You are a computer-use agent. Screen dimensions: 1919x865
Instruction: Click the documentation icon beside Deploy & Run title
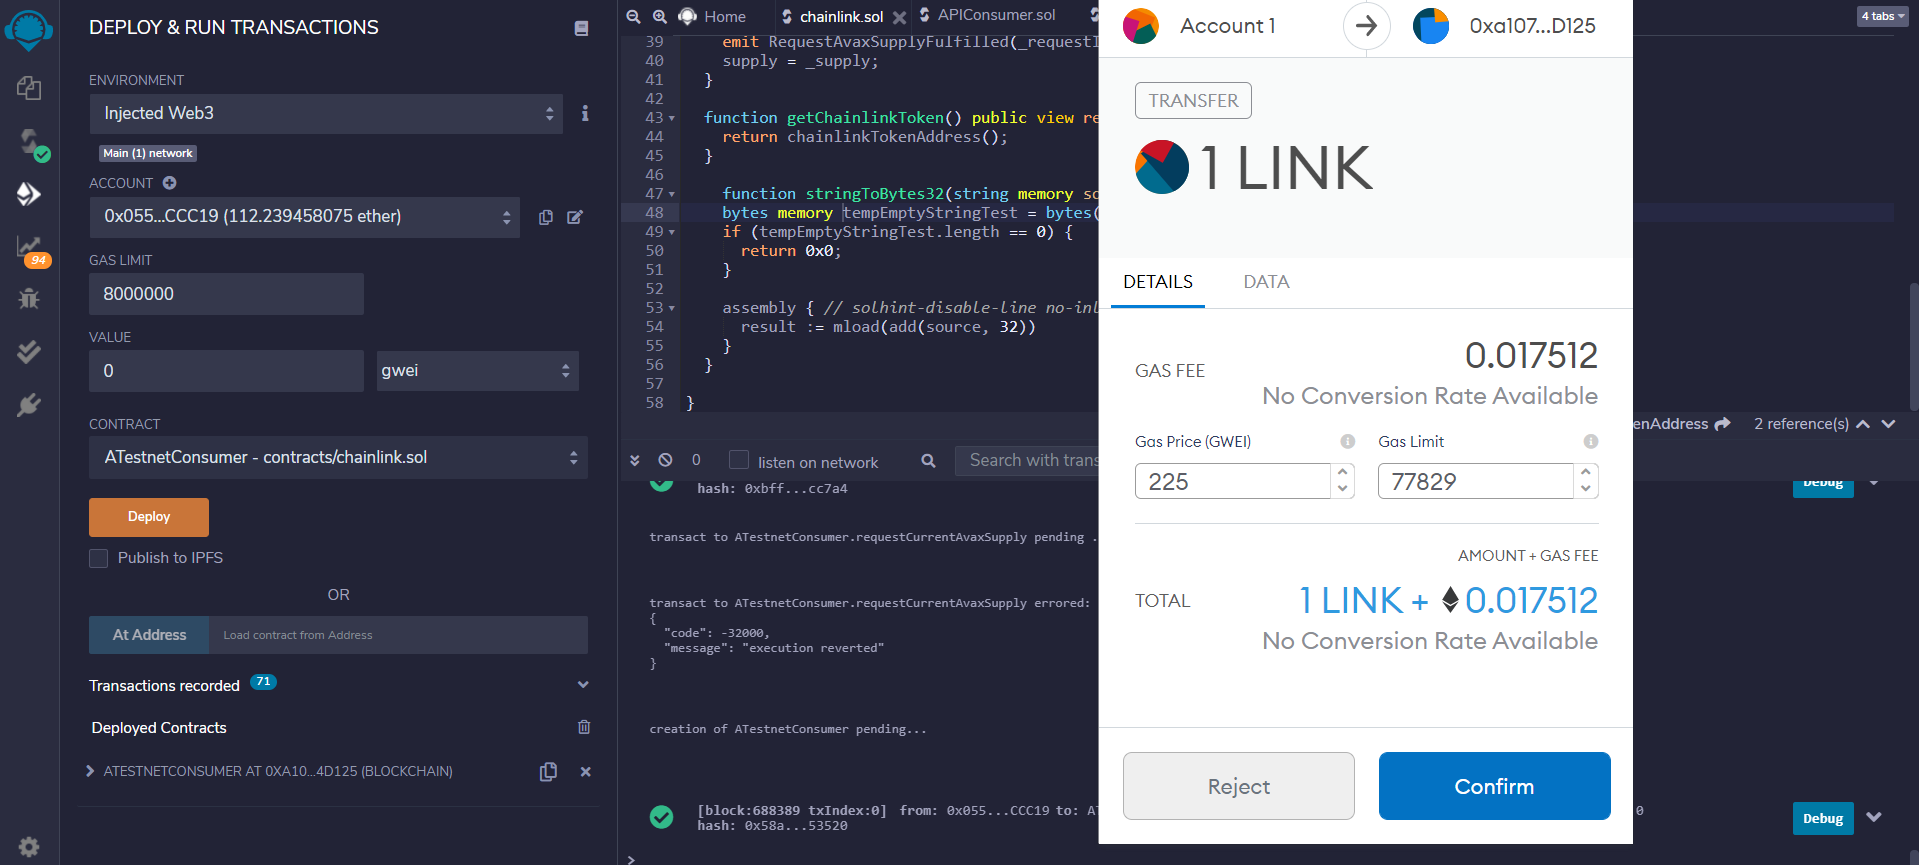[581, 28]
